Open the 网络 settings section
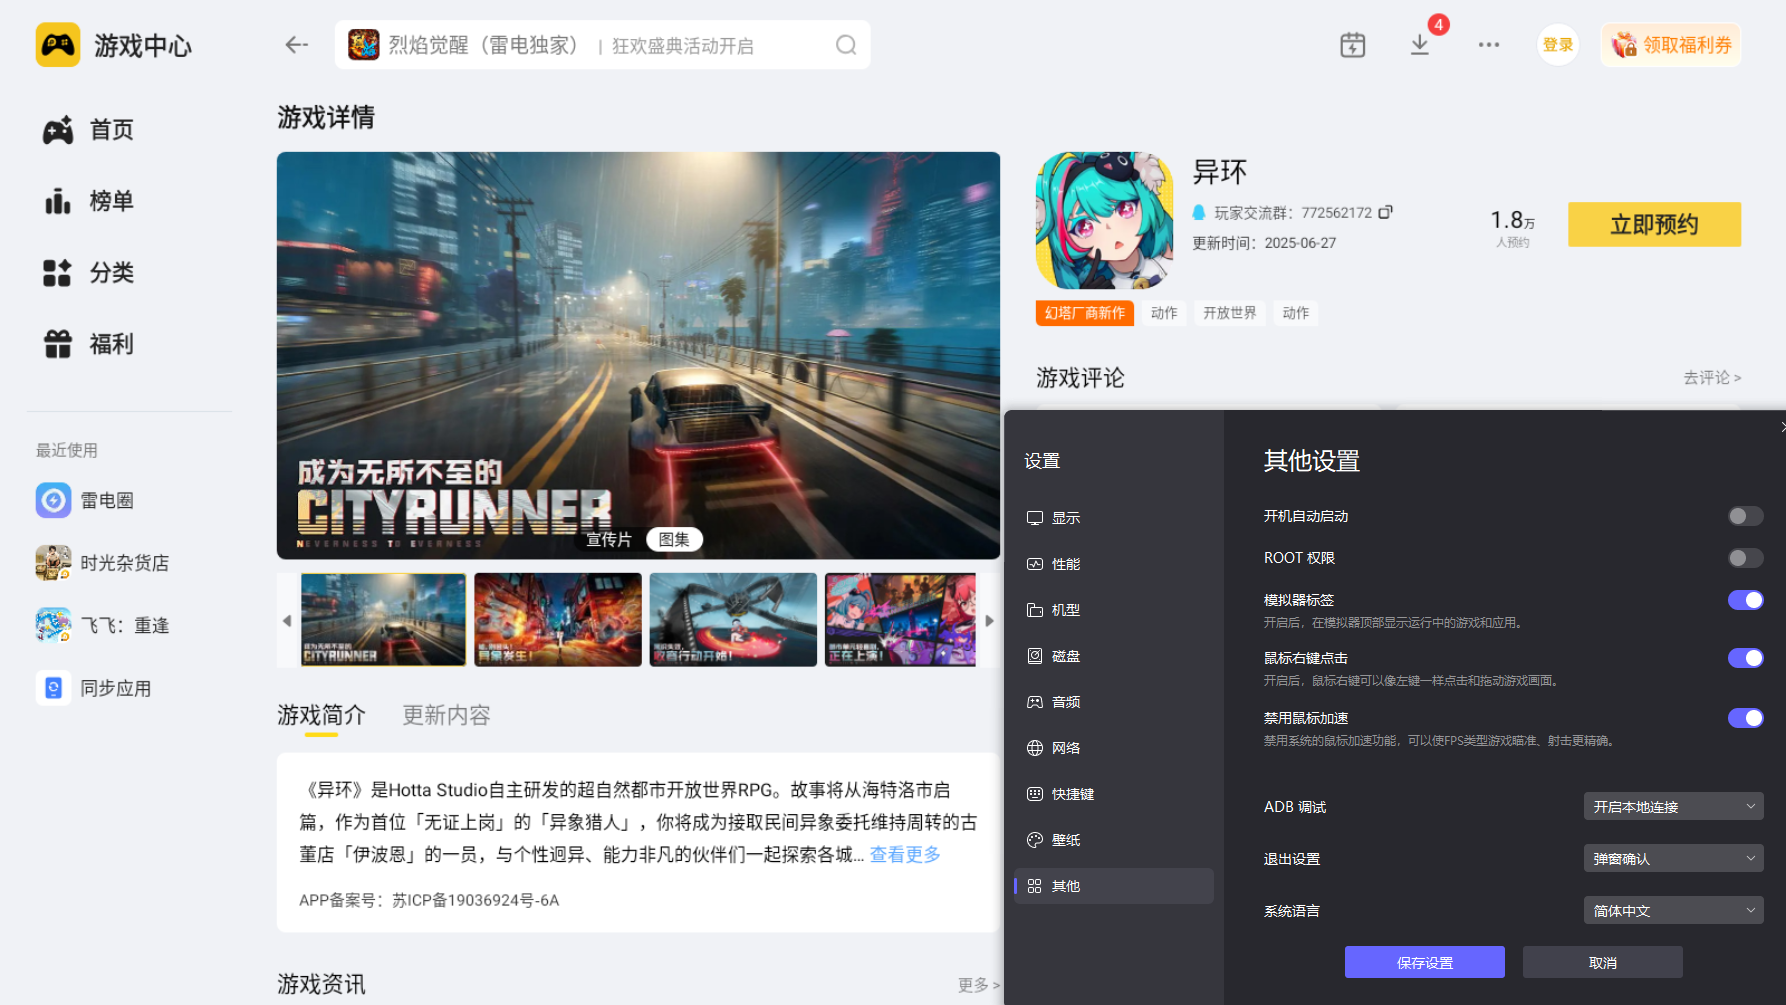Viewport: 1786px width, 1005px height. (x=1065, y=747)
